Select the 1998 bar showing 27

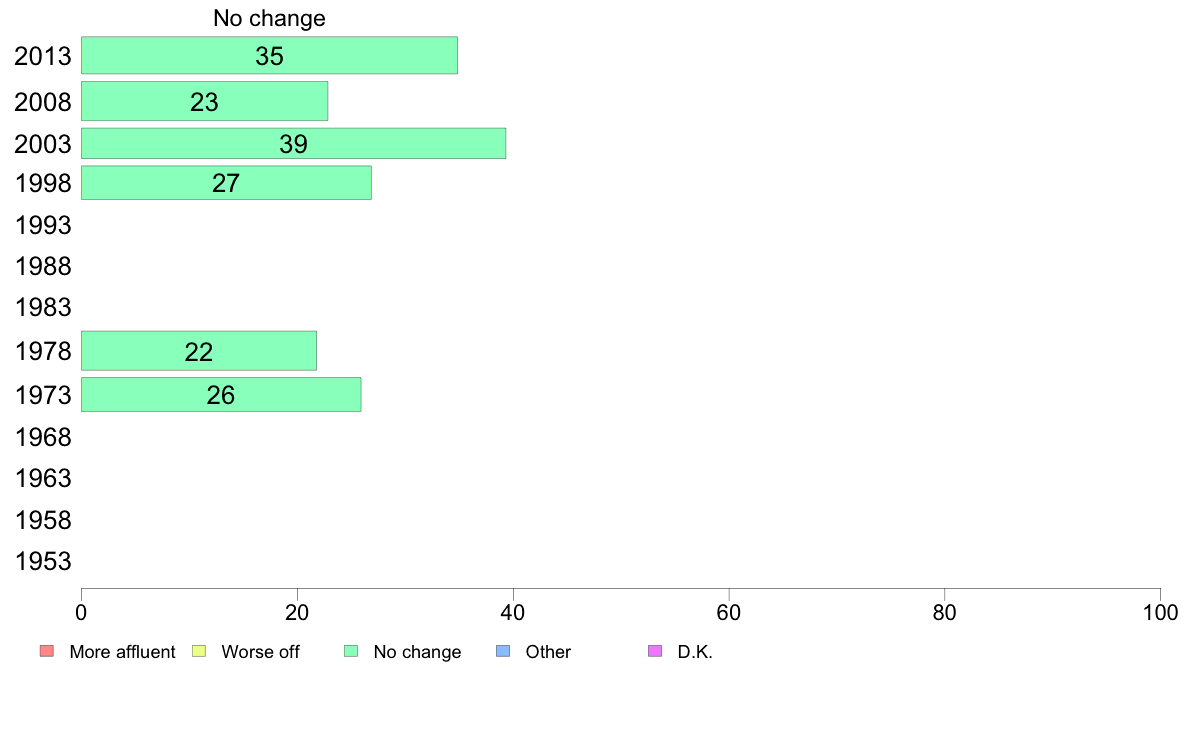226,183
